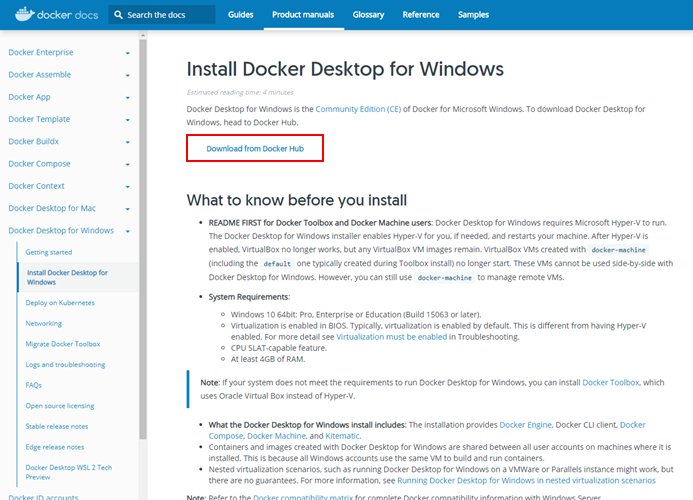Click Estimated reading time text

click(x=240, y=92)
